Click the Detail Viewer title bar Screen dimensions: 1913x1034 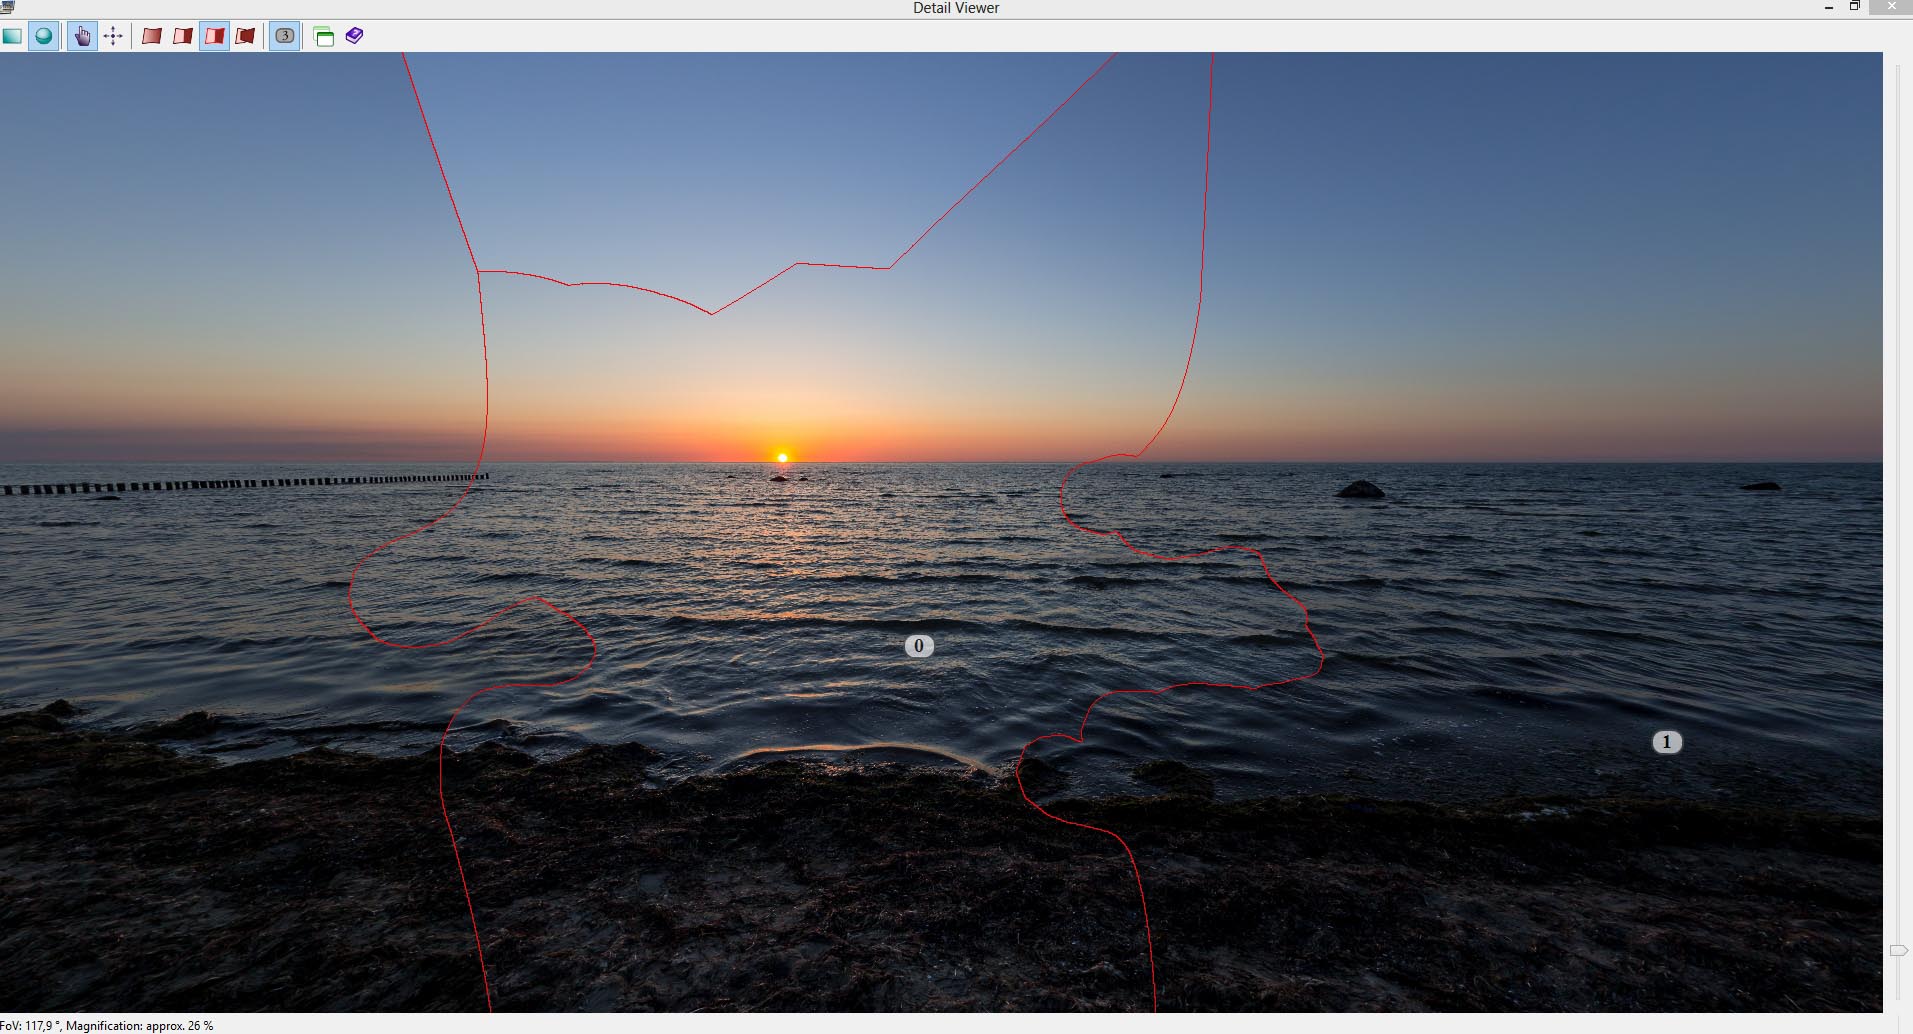tap(955, 8)
